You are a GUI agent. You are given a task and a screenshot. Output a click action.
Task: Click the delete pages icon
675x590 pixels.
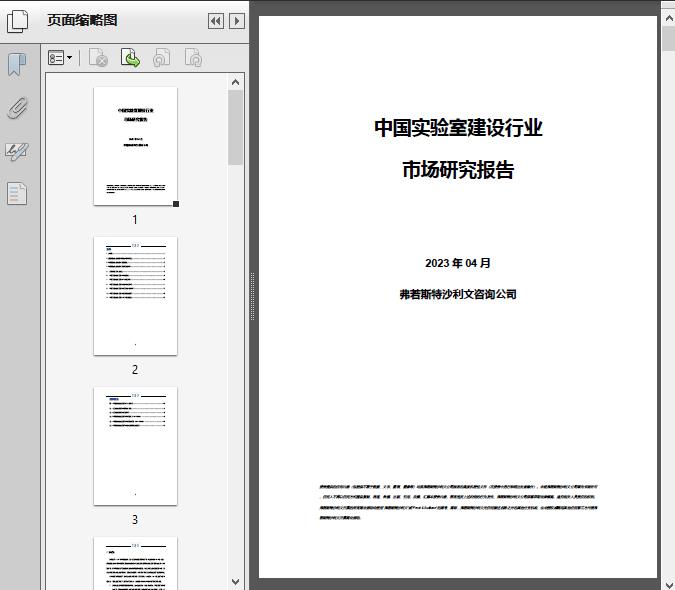(x=98, y=58)
